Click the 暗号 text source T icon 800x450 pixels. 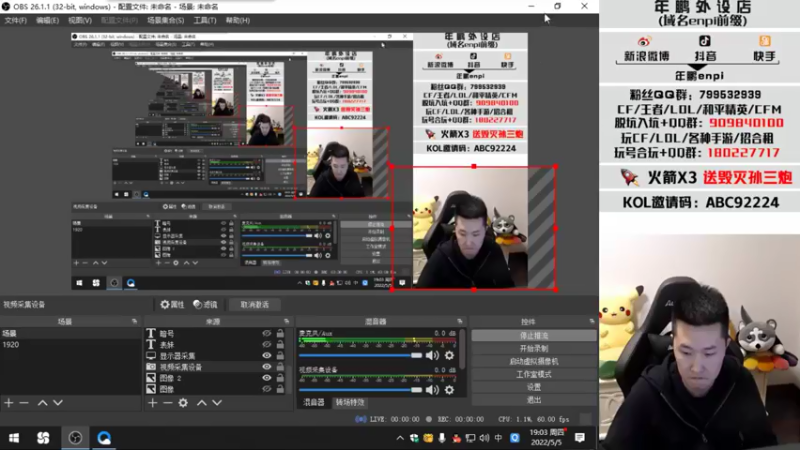151,333
